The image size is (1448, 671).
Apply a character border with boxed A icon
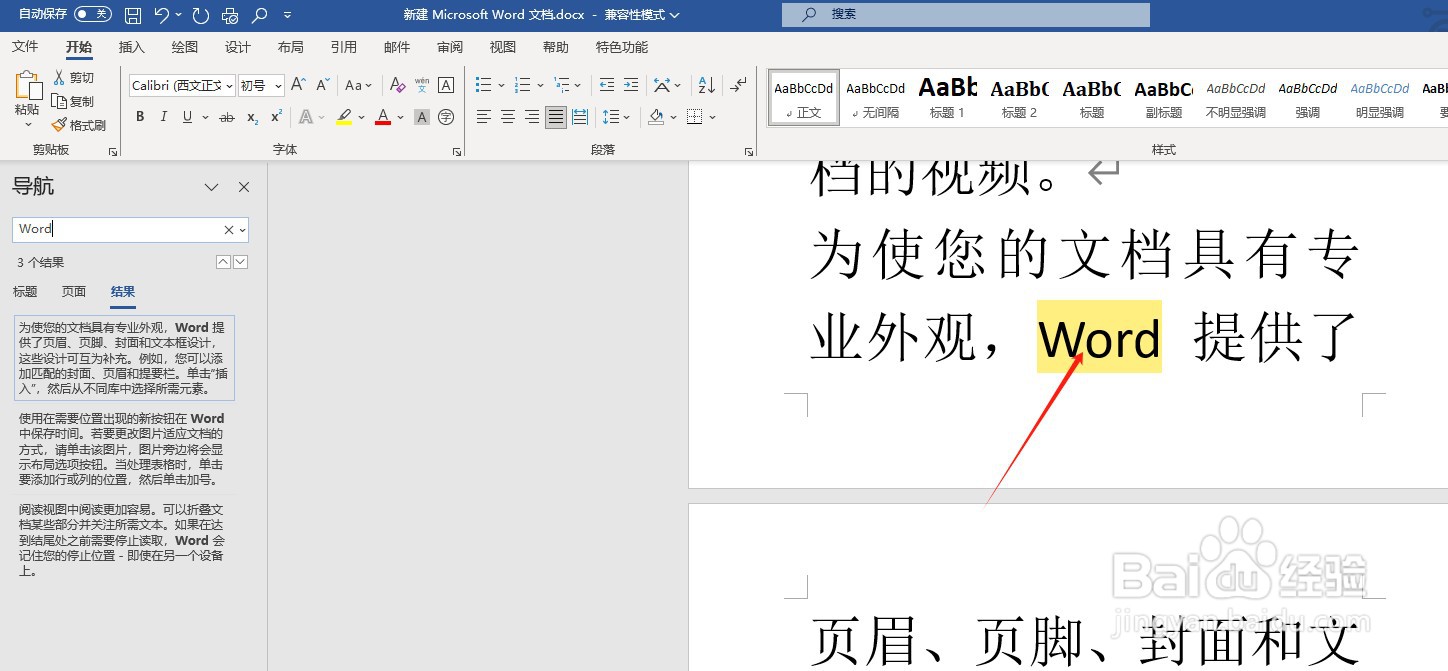[x=446, y=86]
